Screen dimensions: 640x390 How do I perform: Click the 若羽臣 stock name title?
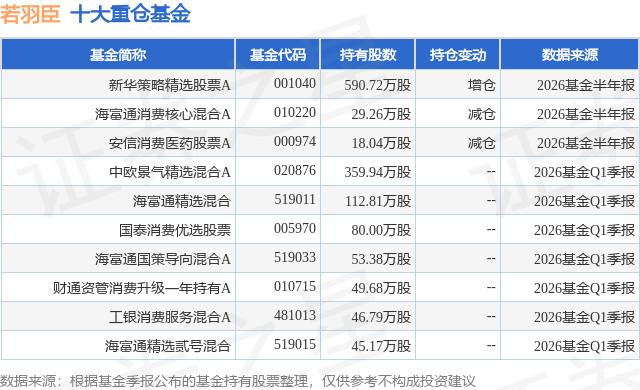(30, 14)
